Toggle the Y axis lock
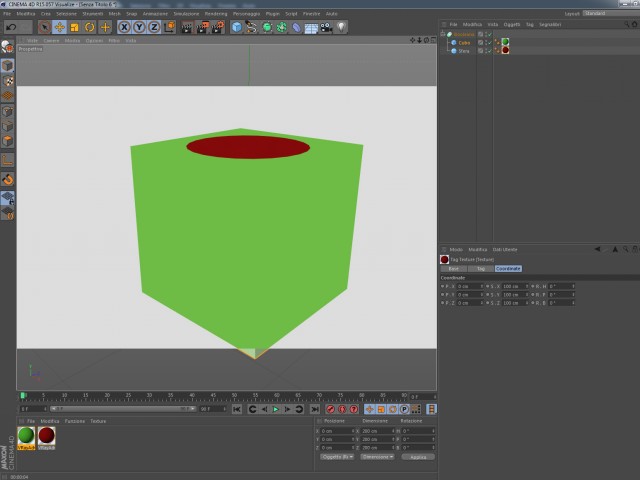 139,27
